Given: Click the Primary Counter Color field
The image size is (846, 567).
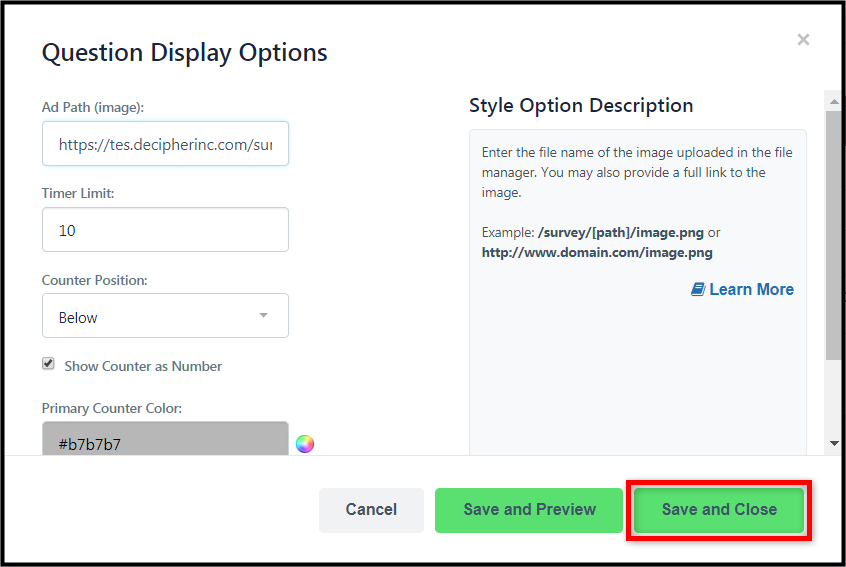Looking at the screenshot, I should point(165,439).
